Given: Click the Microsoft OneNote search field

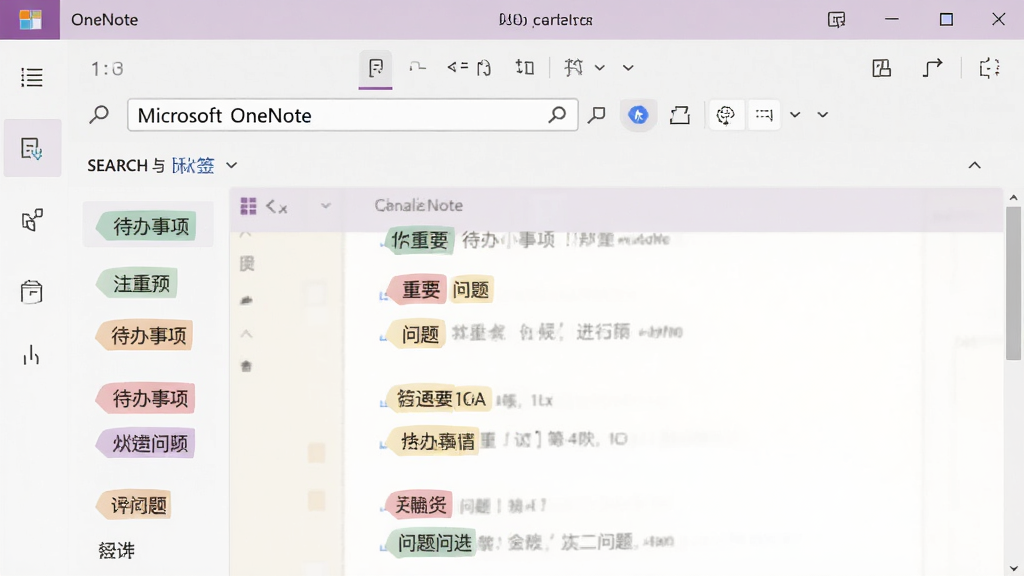Looking at the screenshot, I should tap(353, 115).
